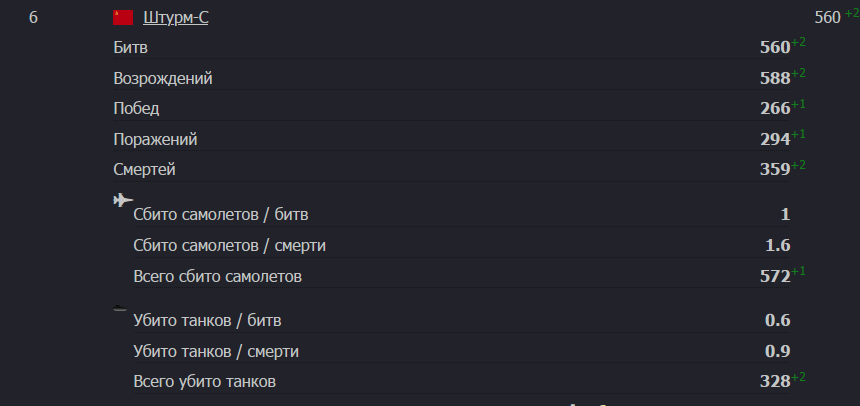This screenshot has height=406, width=860.
Task: Select Всего сбито самолетов row
Action: (x=461, y=276)
